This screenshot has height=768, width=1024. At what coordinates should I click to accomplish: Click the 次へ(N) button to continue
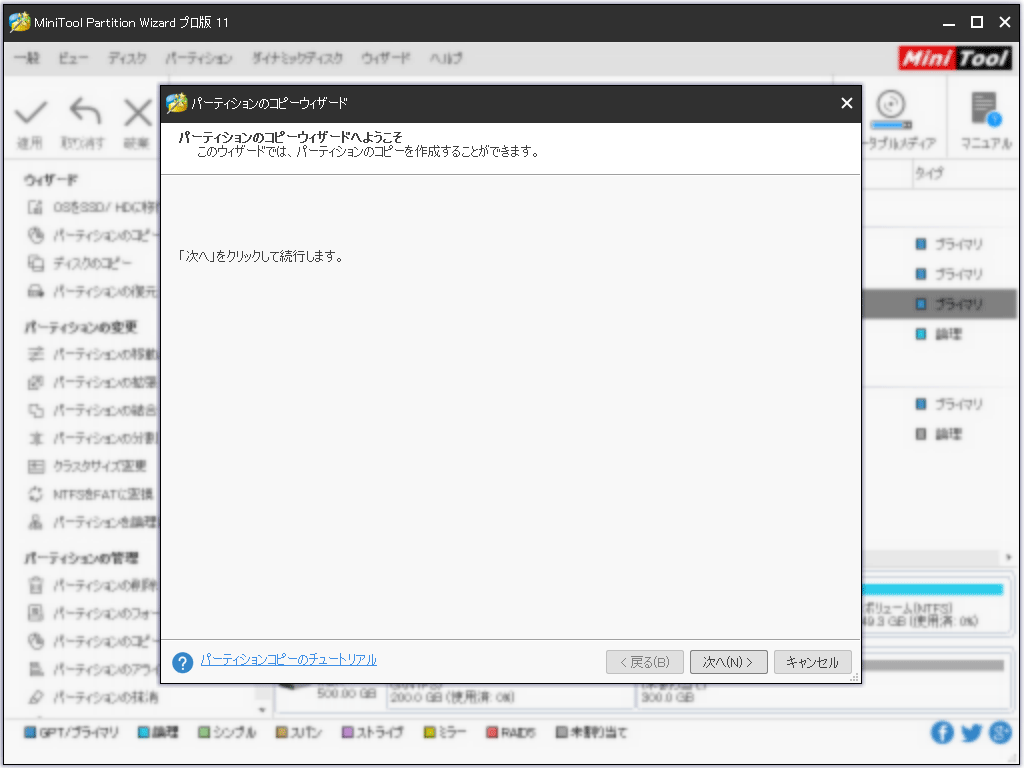(728, 662)
